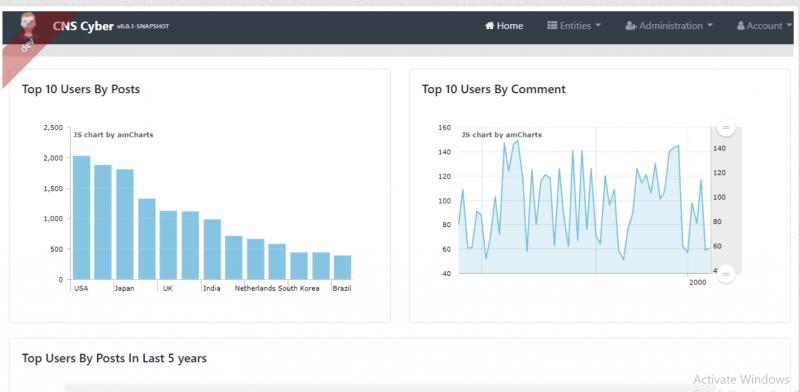Open the Home menu item
Screen dimensions: 800x392
pyautogui.click(x=504, y=26)
